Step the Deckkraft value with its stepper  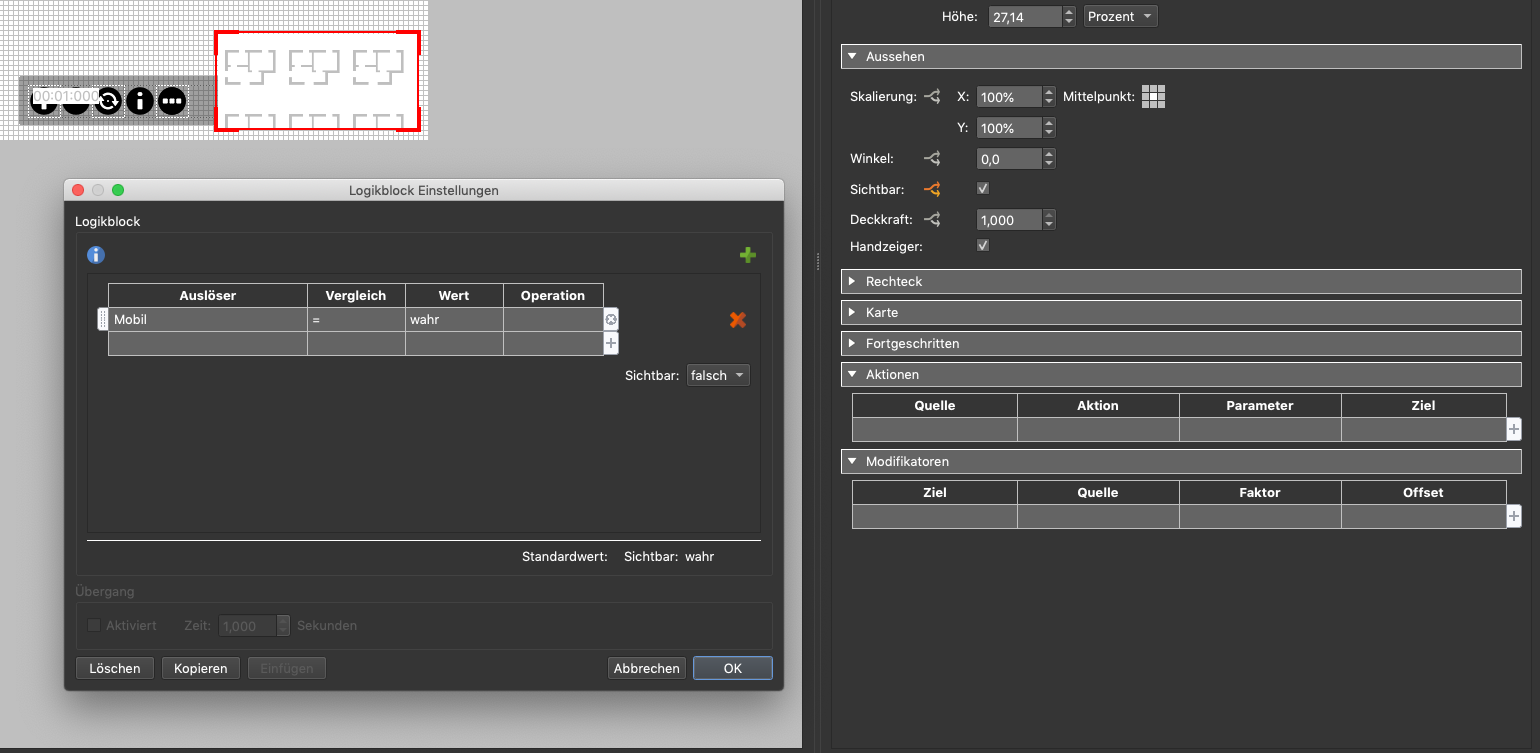point(1049,220)
